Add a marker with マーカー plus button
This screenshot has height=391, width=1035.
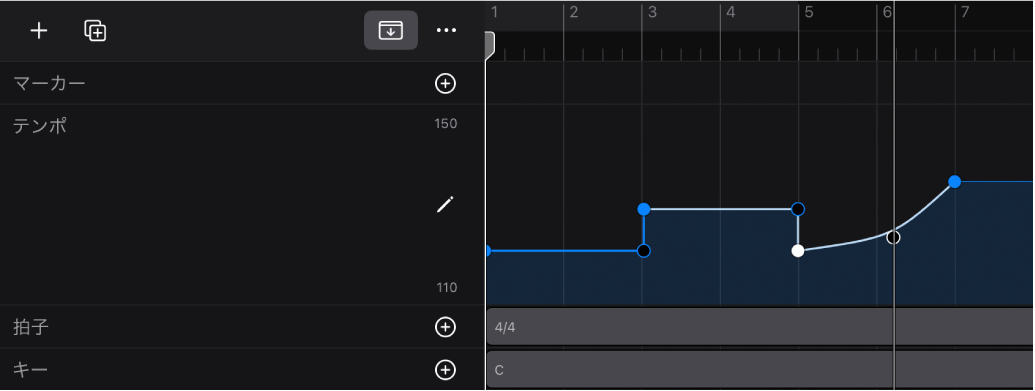446,83
